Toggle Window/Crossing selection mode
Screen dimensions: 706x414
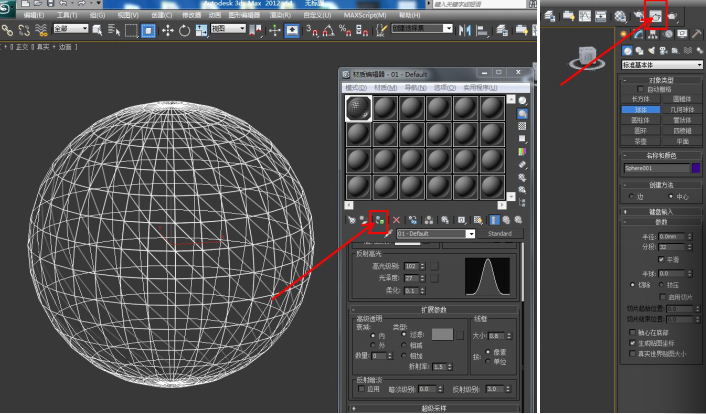(148, 30)
